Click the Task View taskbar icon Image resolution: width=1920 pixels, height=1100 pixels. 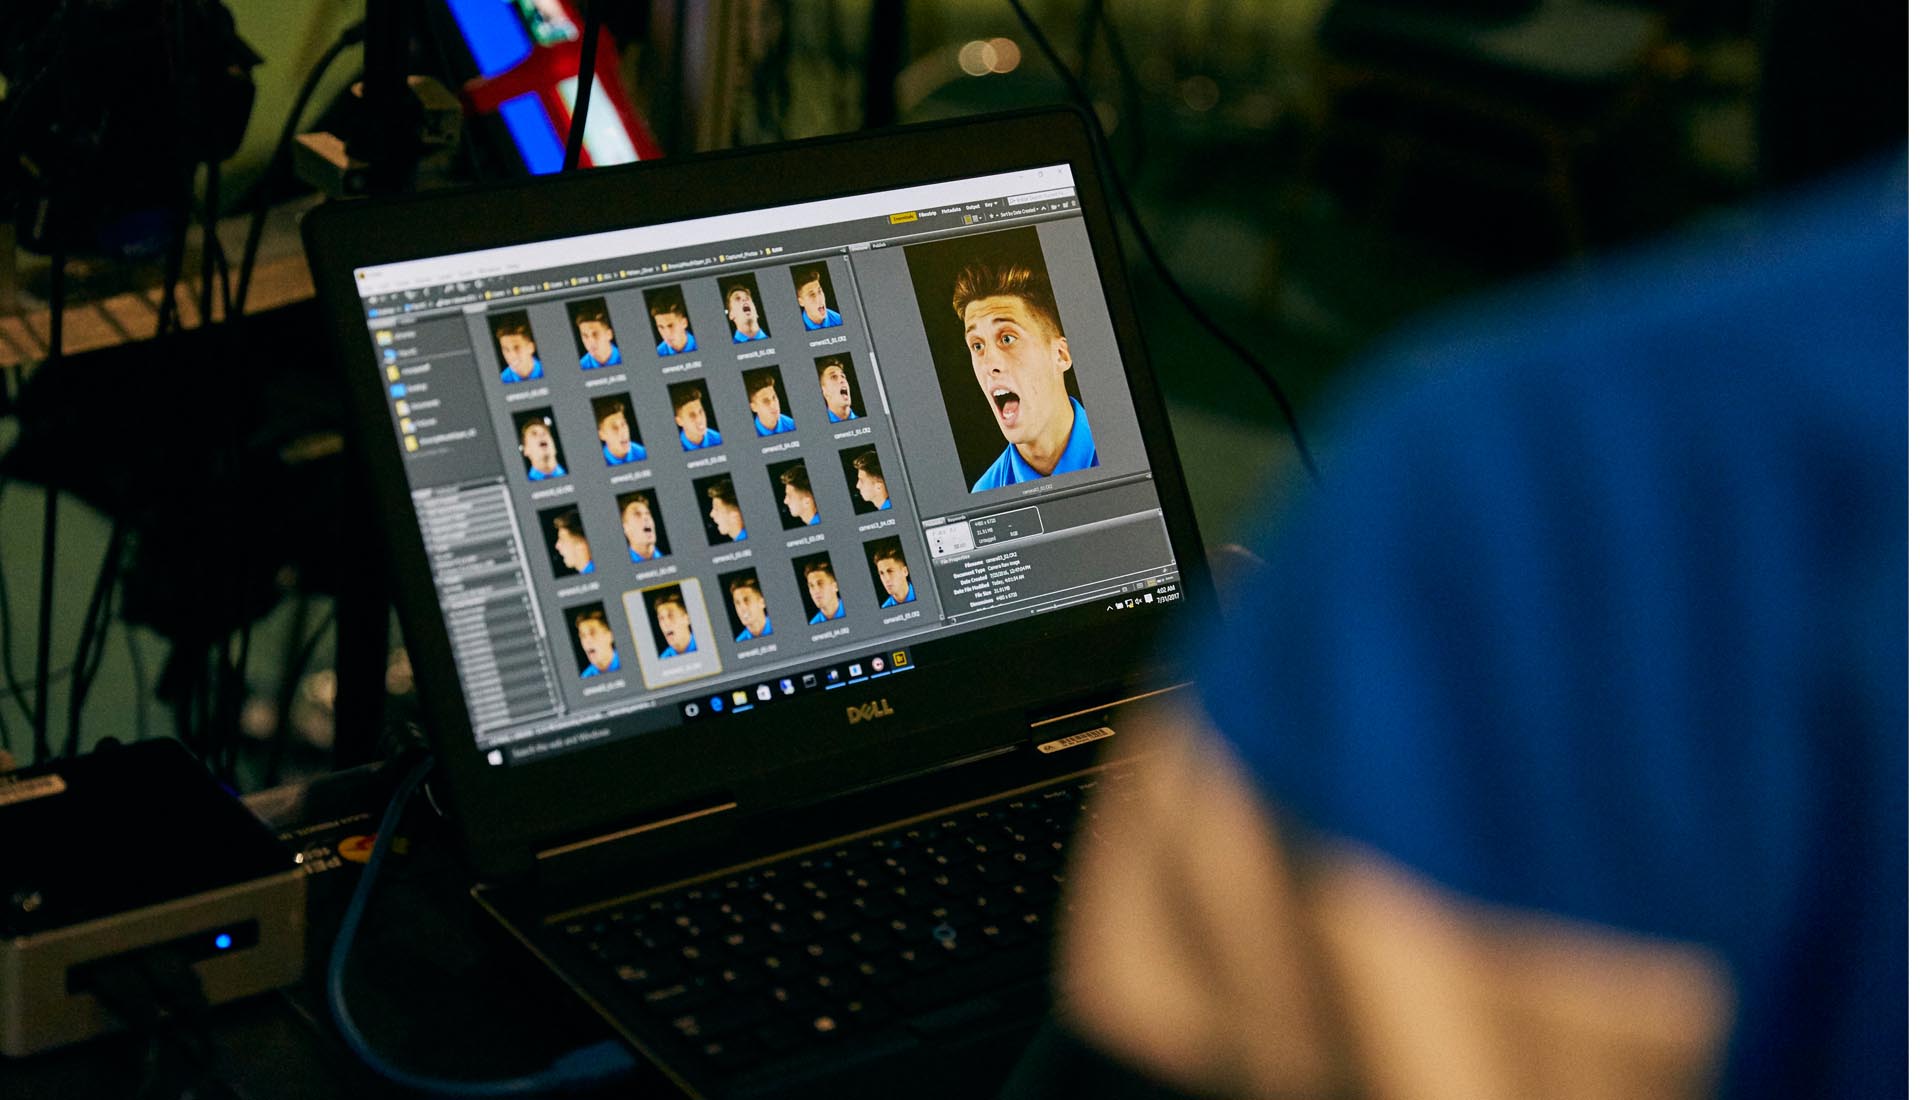[692, 710]
